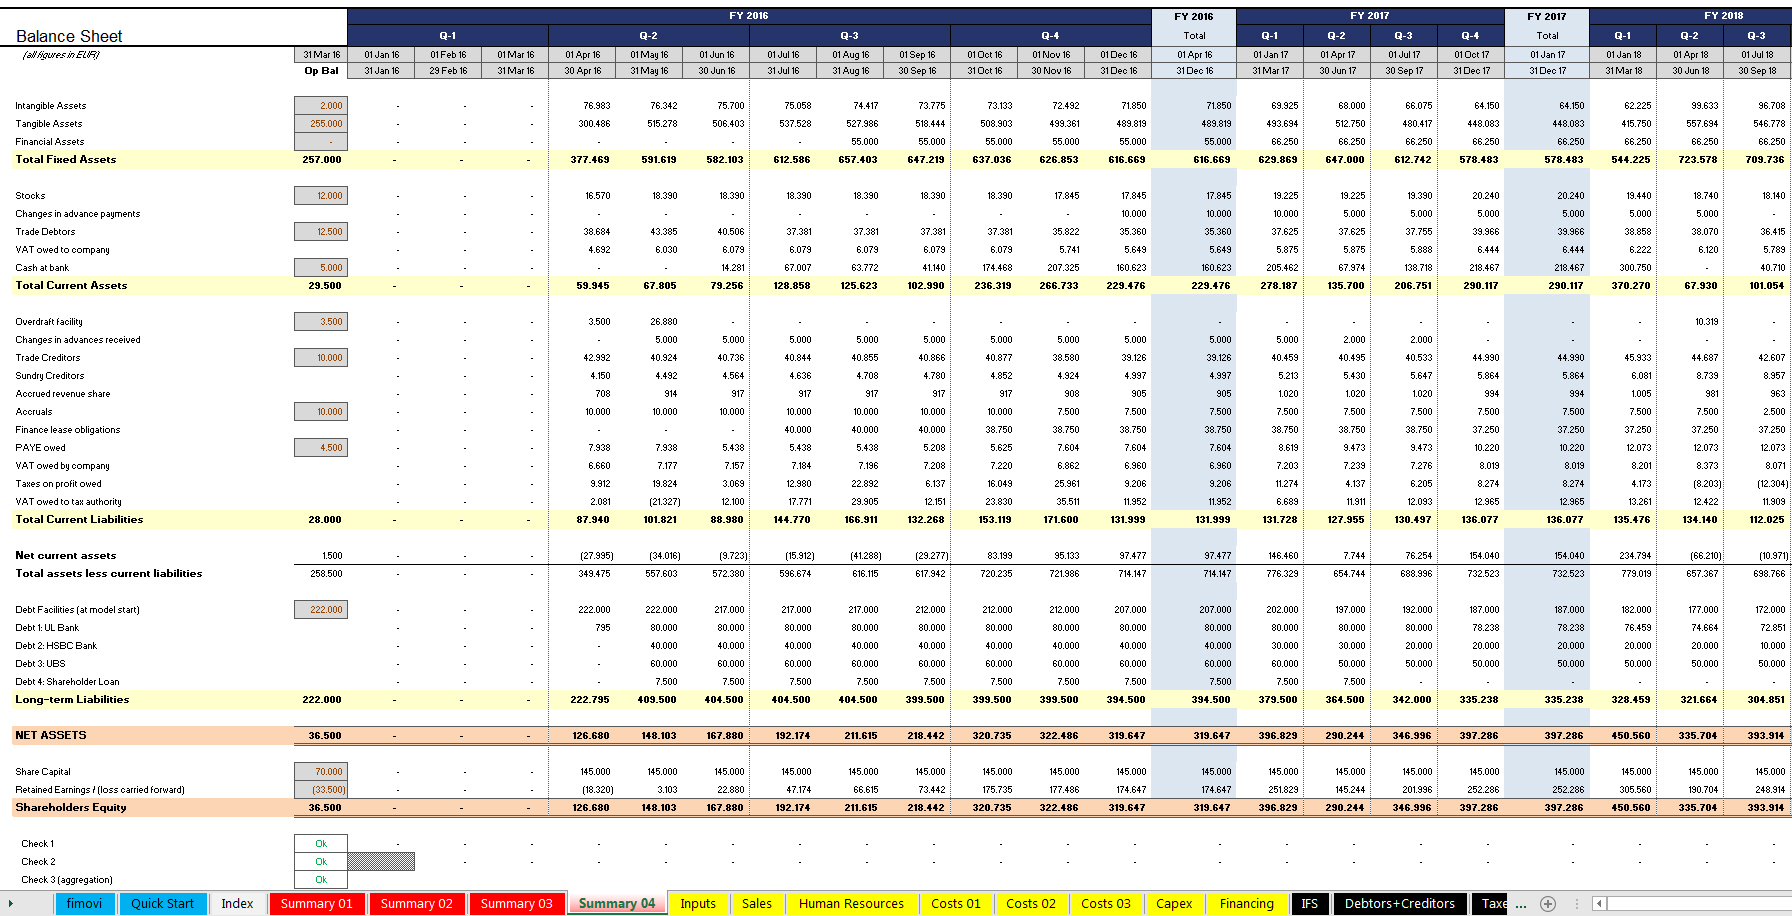Select the NET ASSETS row label
The image size is (1792, 916).
(x=51, y=736)
